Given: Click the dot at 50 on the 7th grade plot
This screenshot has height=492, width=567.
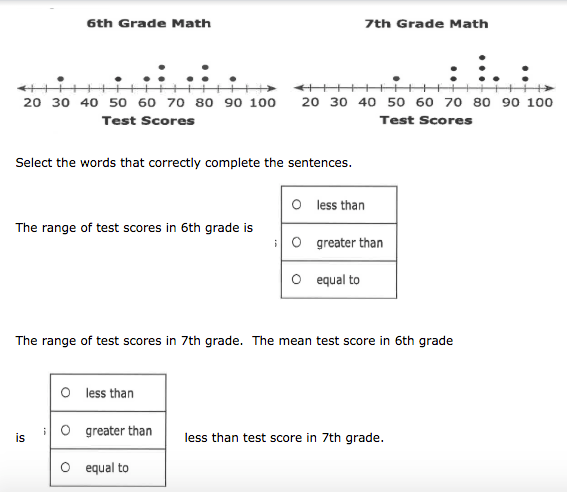Looking at the screenshot, I should tap(396, 78).
